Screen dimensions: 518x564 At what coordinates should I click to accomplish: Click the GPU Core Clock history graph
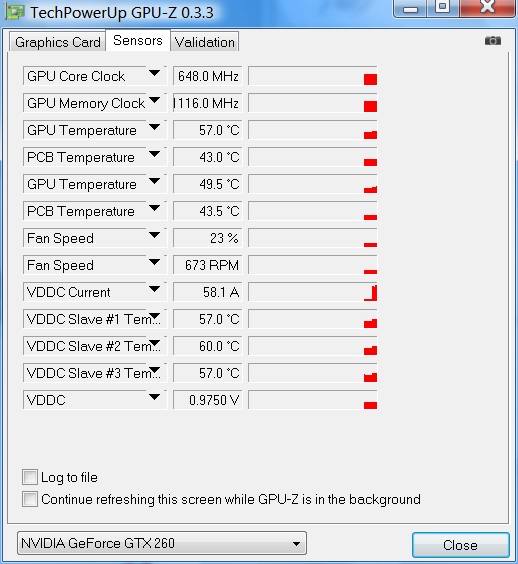(313, 76)
